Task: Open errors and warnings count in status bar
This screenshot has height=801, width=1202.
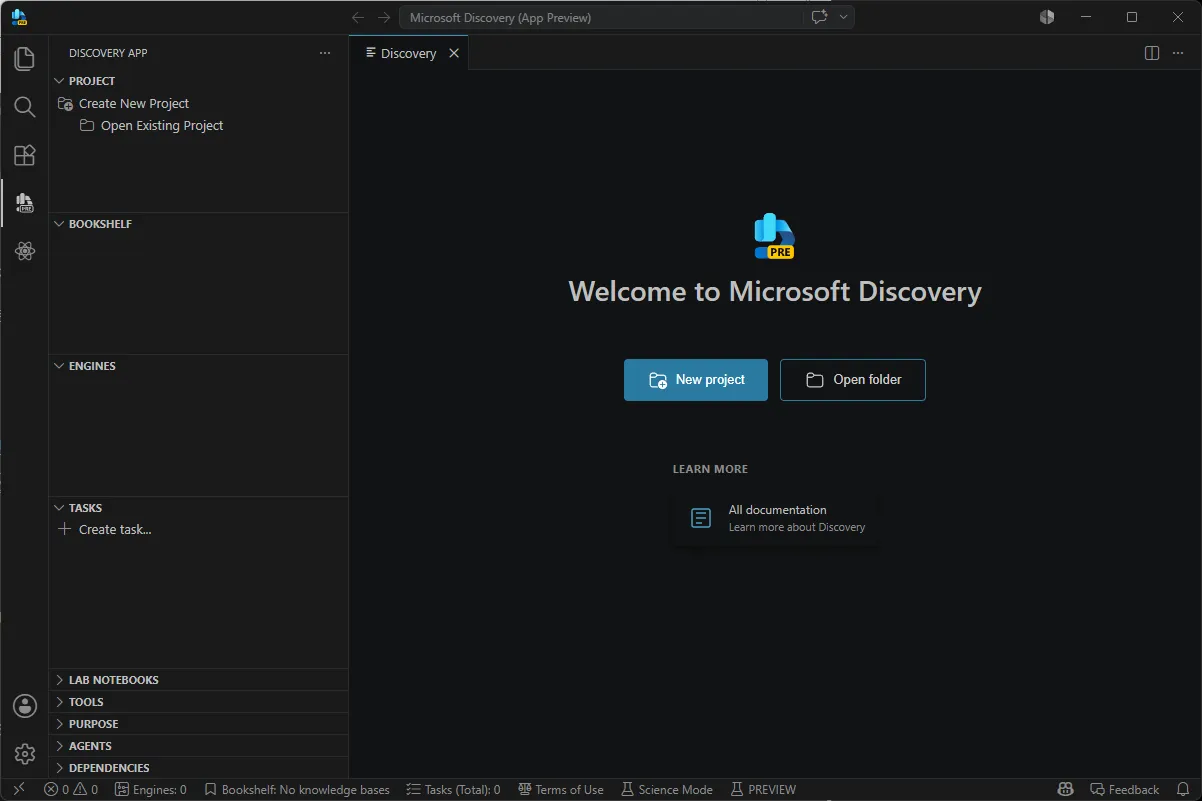Action: pyautogui.click(x=71, y=789)
